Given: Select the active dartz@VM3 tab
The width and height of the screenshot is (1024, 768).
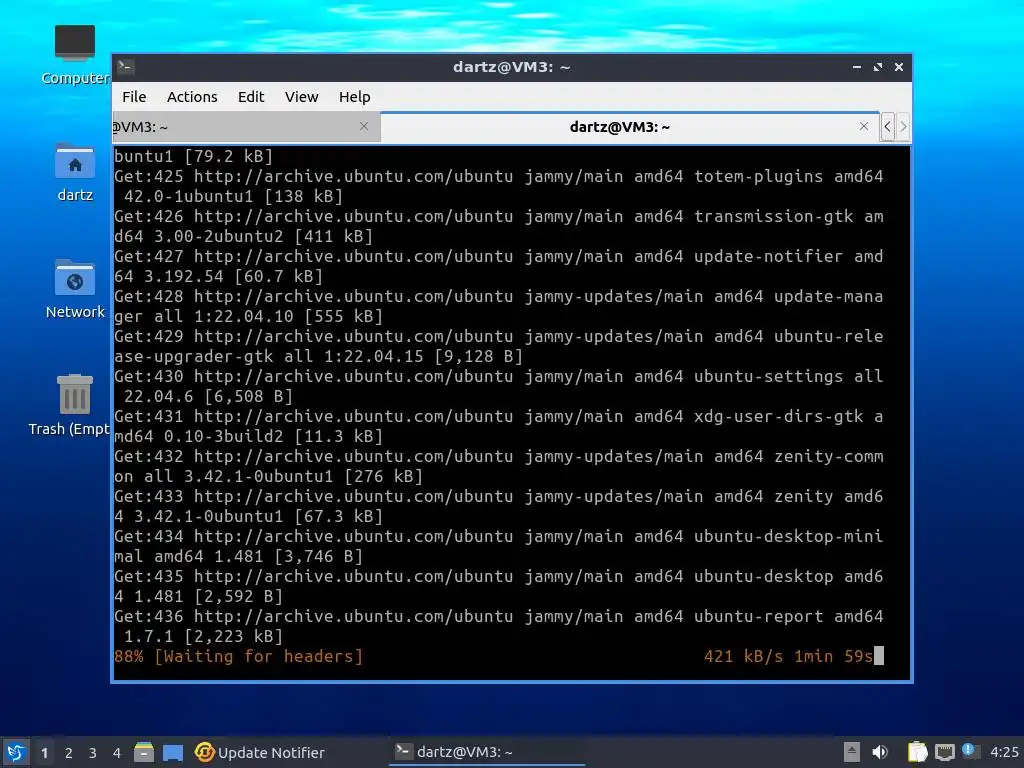Looking at the screenshot, I should (x=630, y=127).
